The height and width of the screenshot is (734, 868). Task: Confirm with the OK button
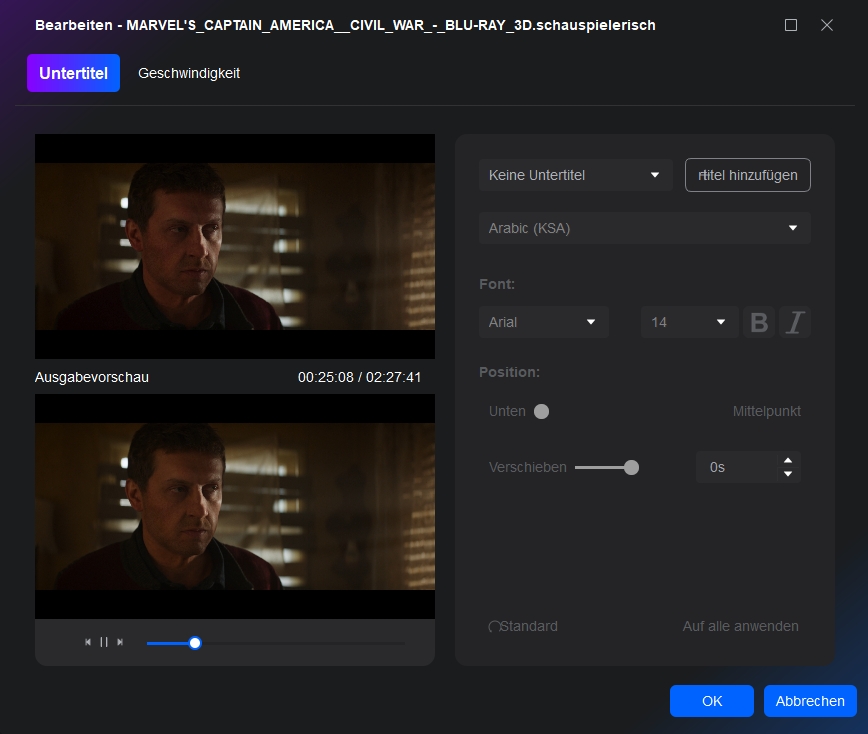[x=712, y=701]
